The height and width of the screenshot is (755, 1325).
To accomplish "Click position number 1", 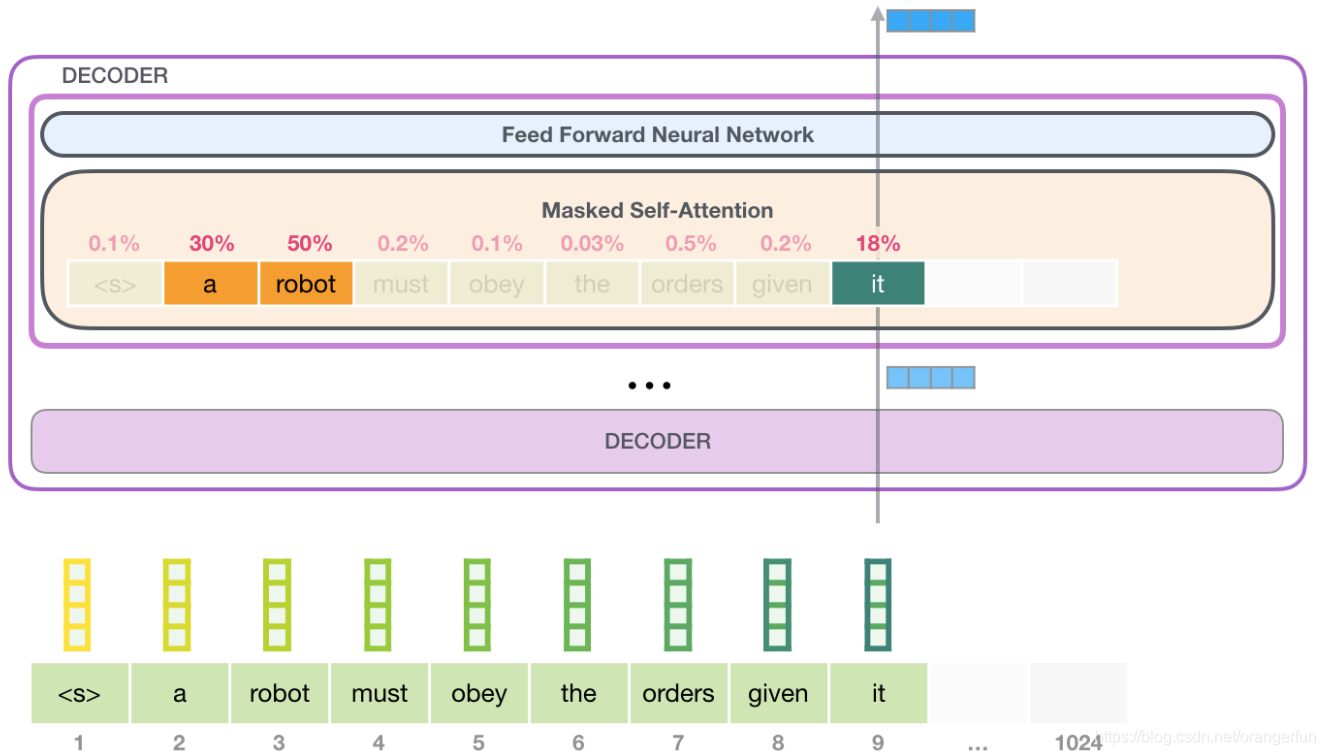I will 79,742.
